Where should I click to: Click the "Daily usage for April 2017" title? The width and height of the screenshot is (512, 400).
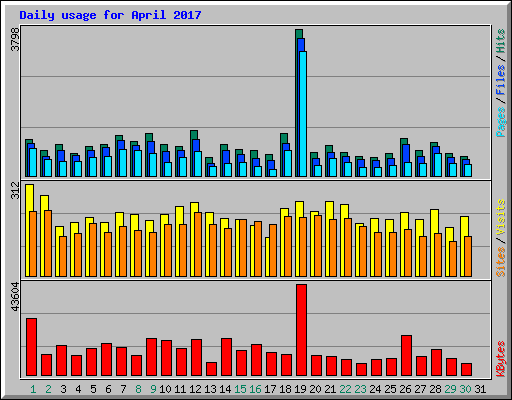110,15
